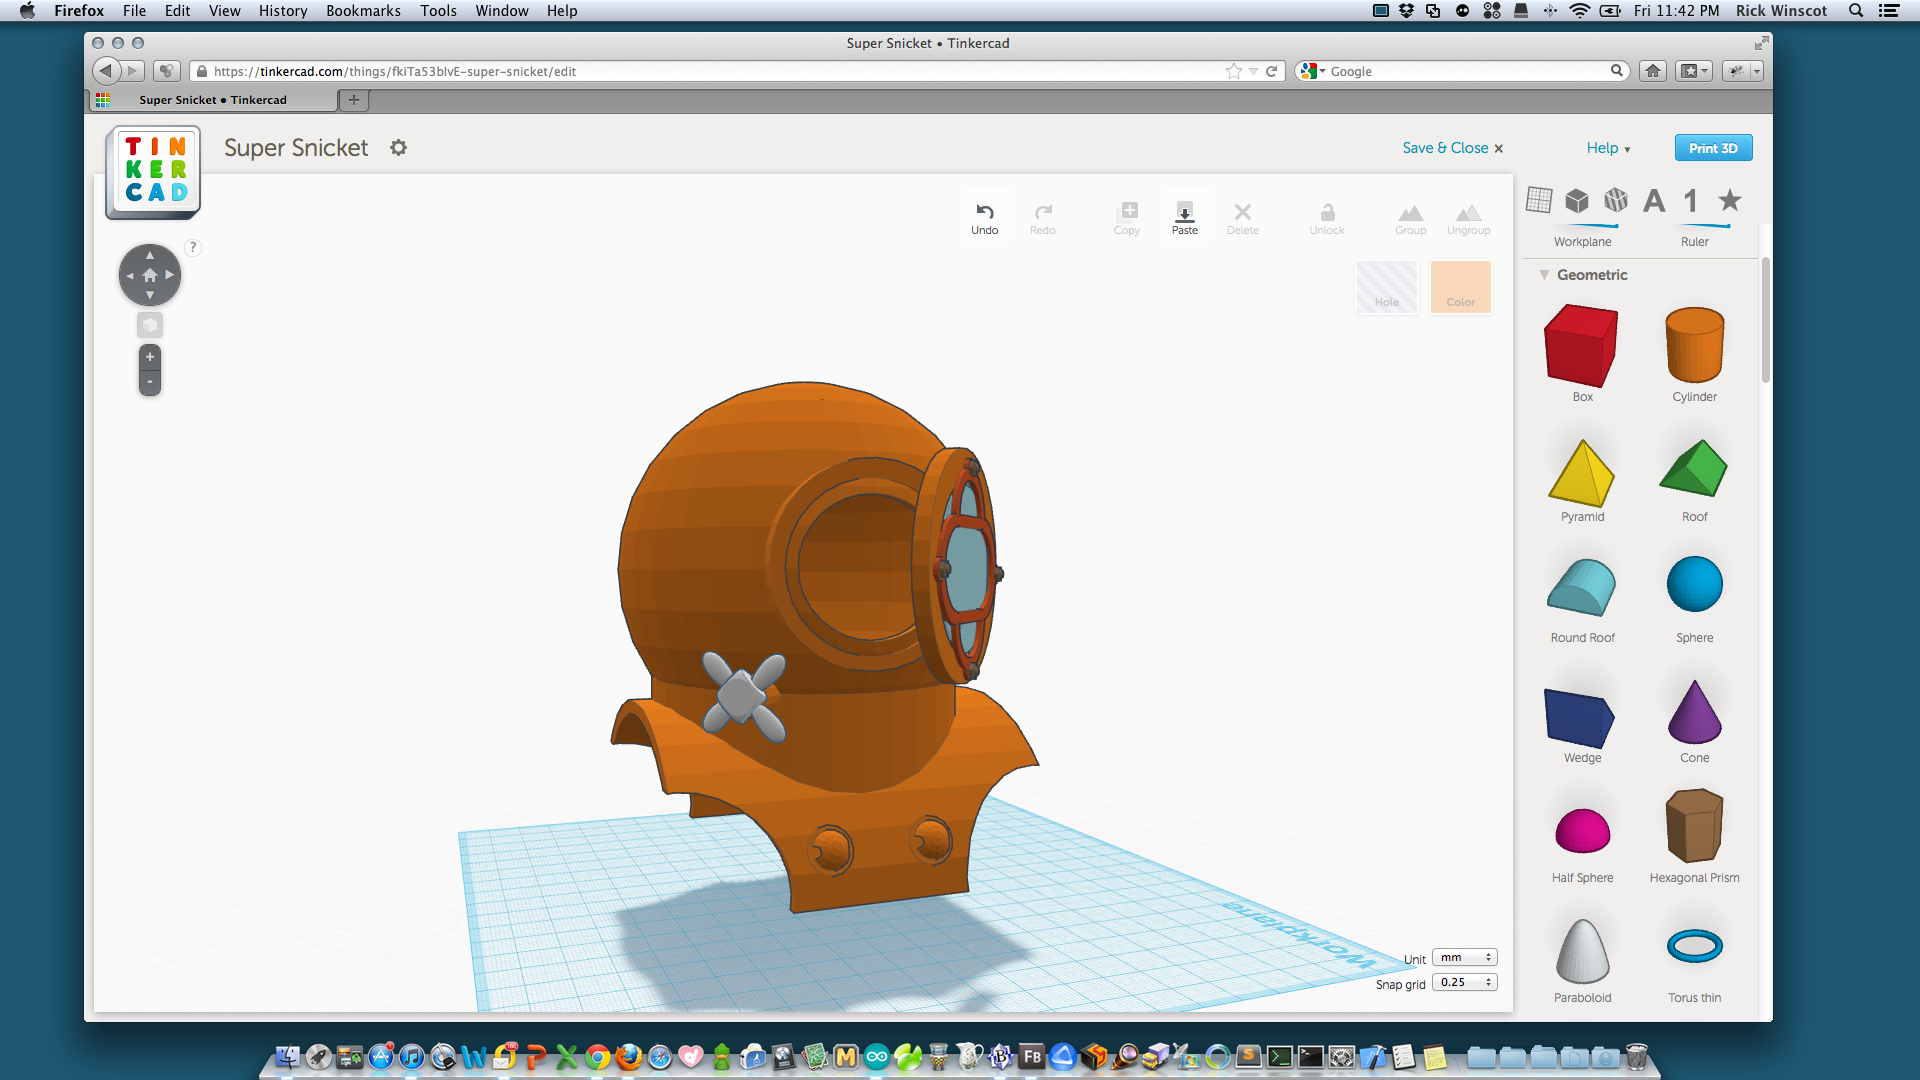Select the Hexagonal Prism shape
Screen dimensions: 1920x1080
1694,826
